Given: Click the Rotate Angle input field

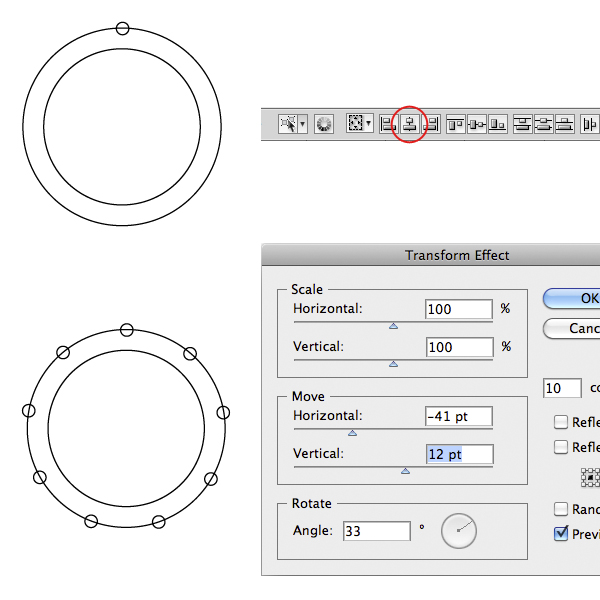Looking at the screenshot, I should pos(376,531).
